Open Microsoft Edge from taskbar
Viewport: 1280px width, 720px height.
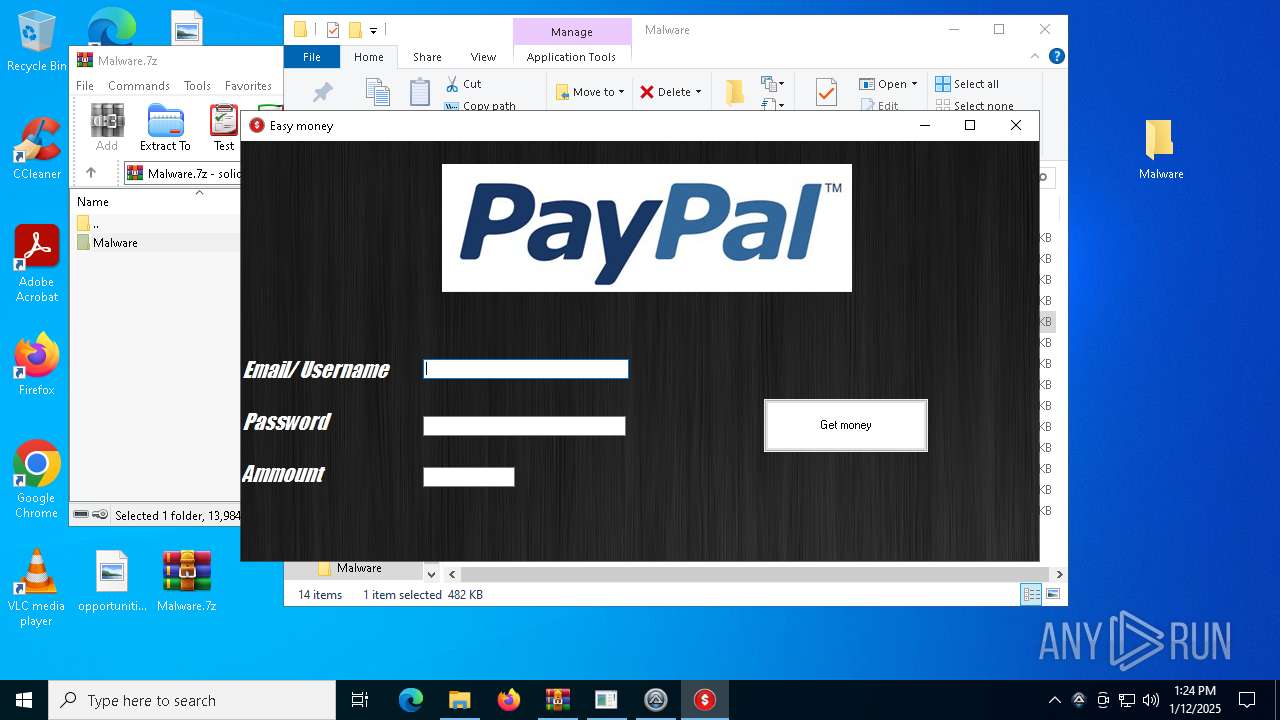(x=411, y=700)
